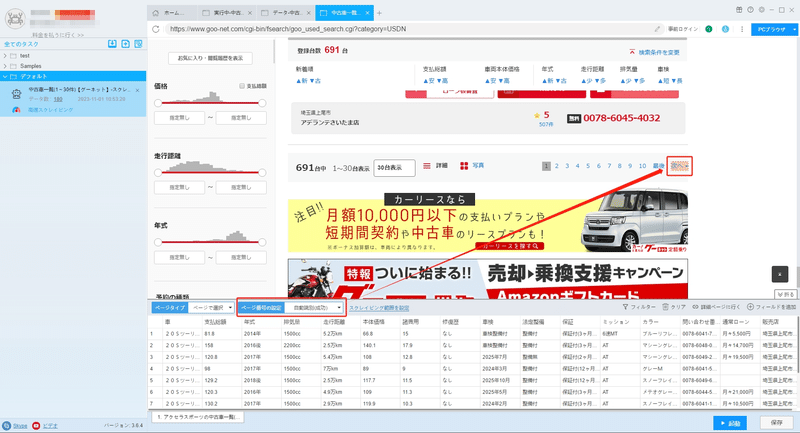Image resolution: width=800 pixels, height=433 pixels.
Task: Click the crab avatar logo
Action: (x=15, y=19)
